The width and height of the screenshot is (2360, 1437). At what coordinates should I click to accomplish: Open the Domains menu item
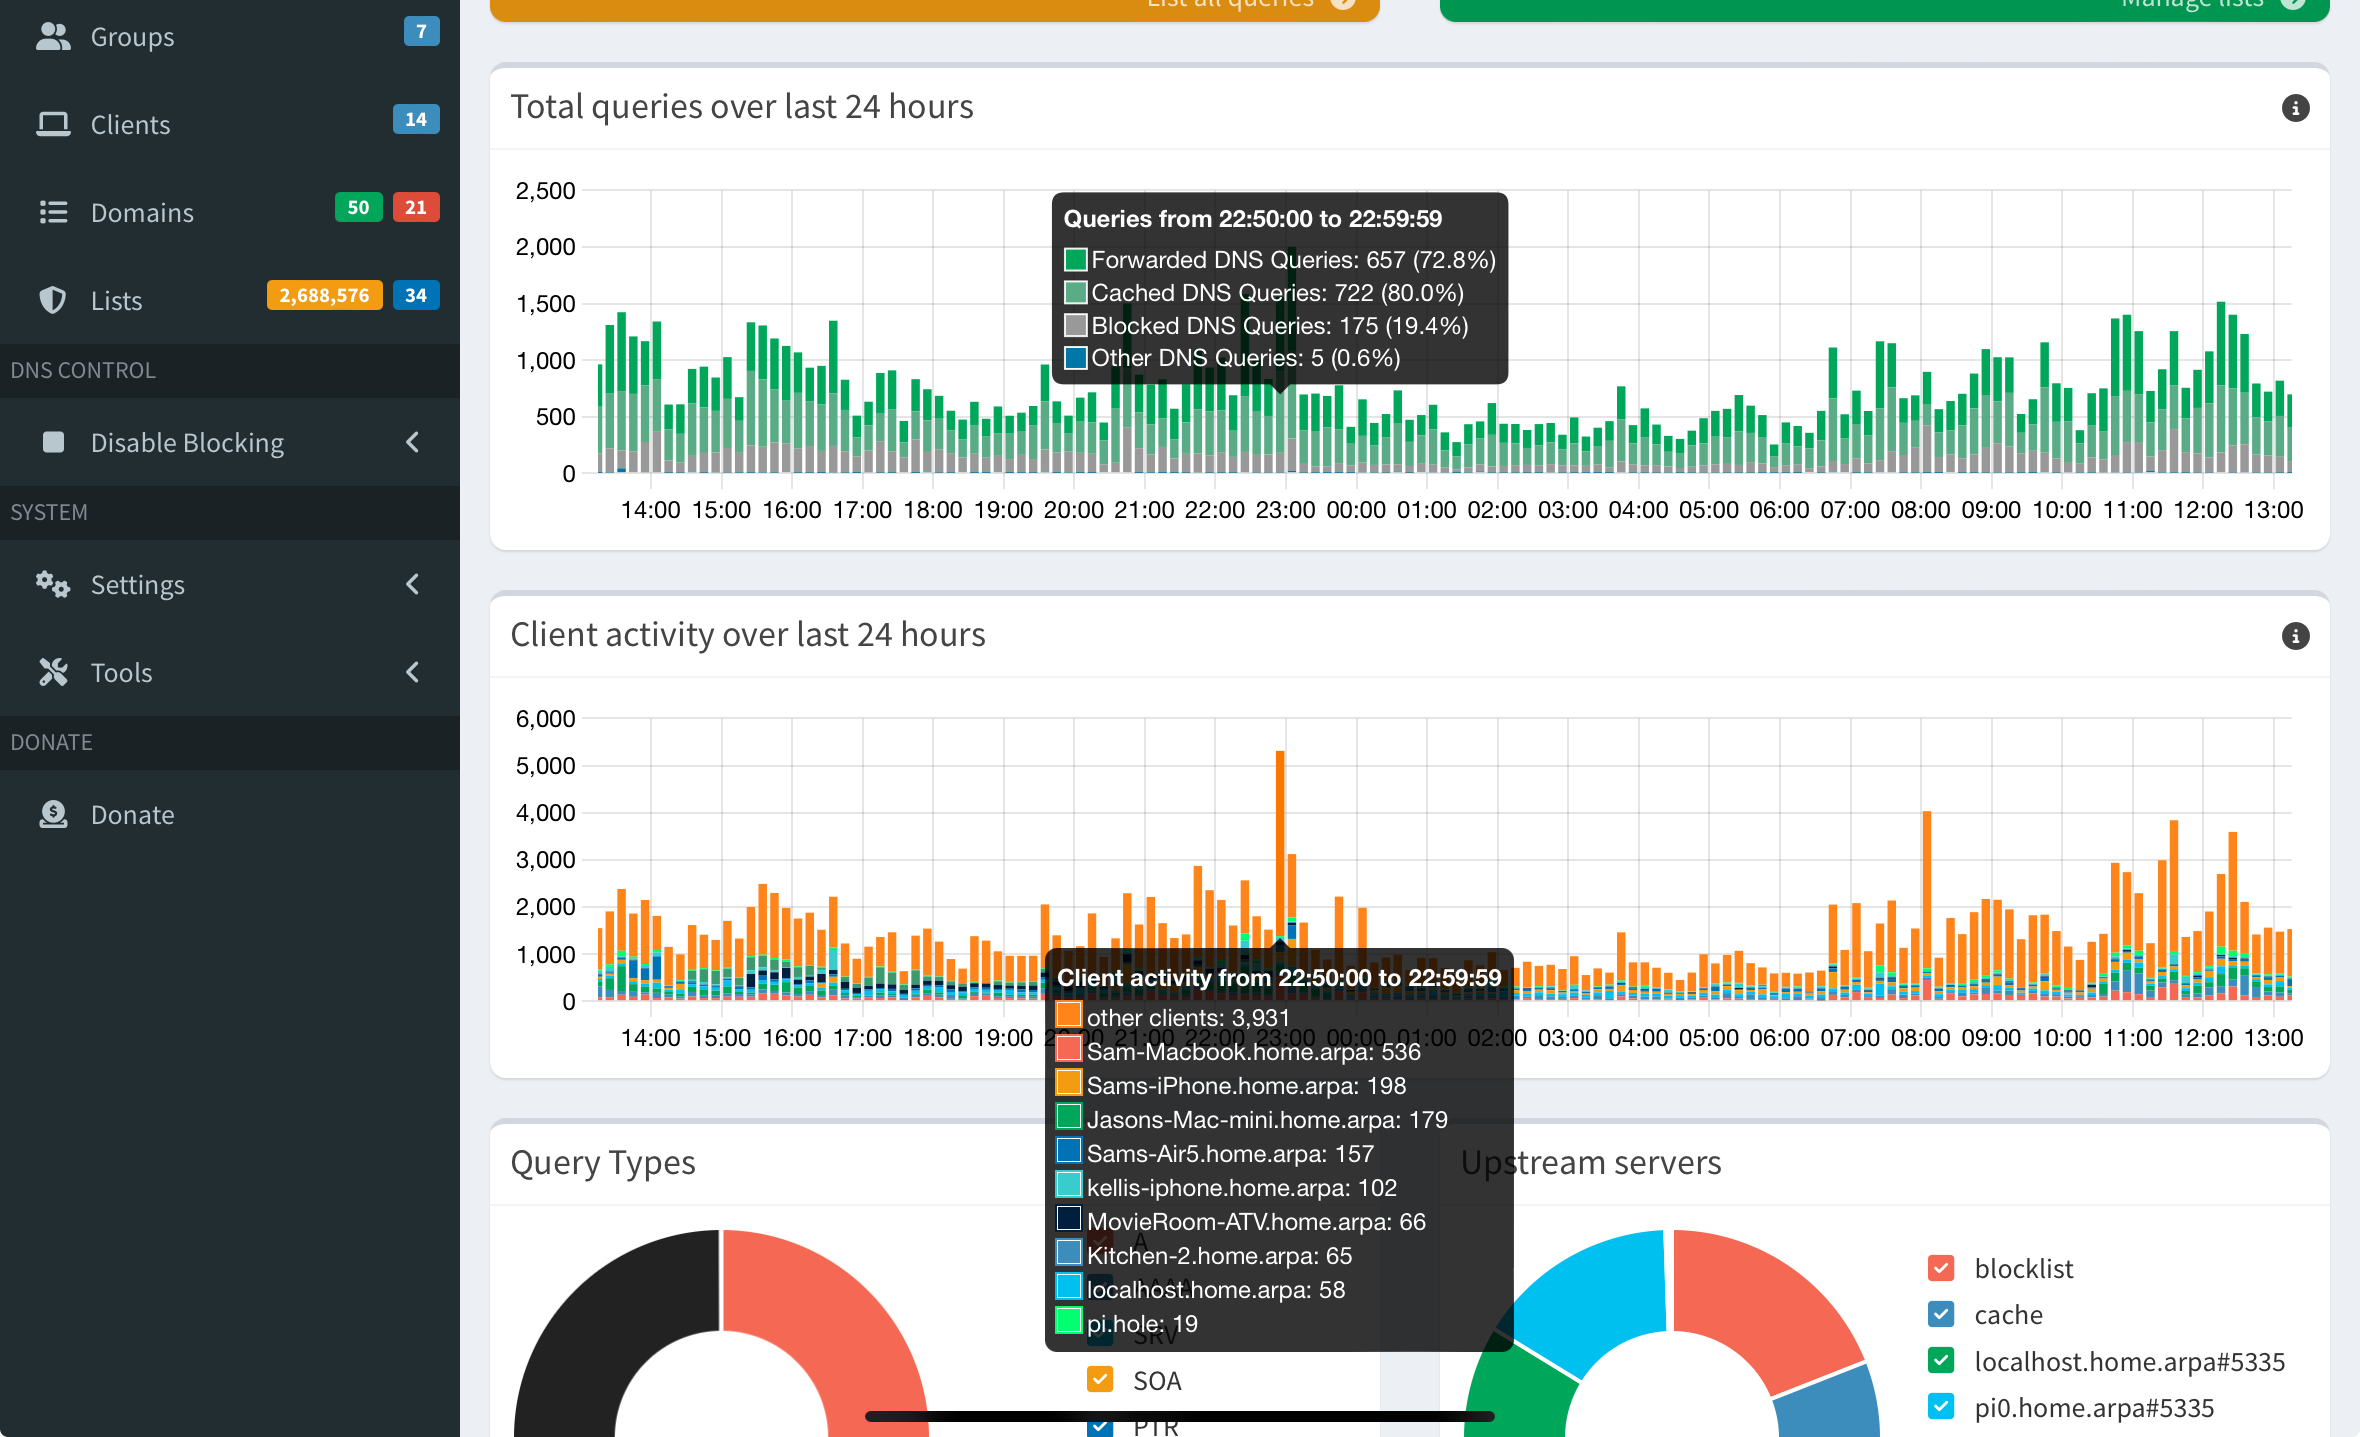[x=230, y=213]
